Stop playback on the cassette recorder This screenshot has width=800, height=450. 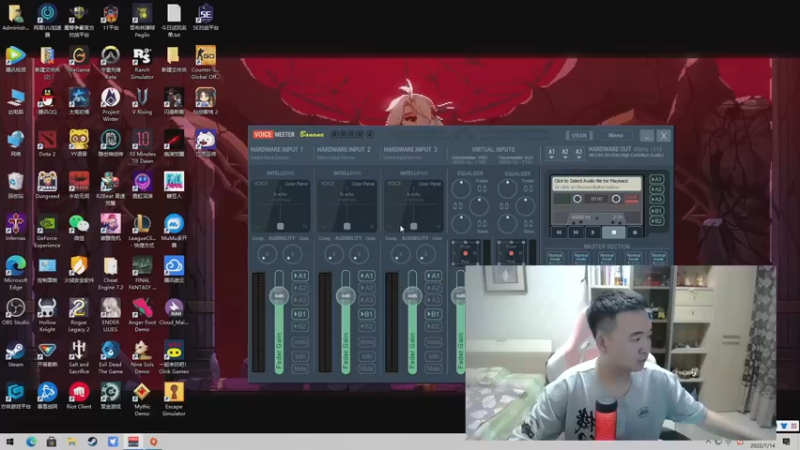click(x=613, y=233)
